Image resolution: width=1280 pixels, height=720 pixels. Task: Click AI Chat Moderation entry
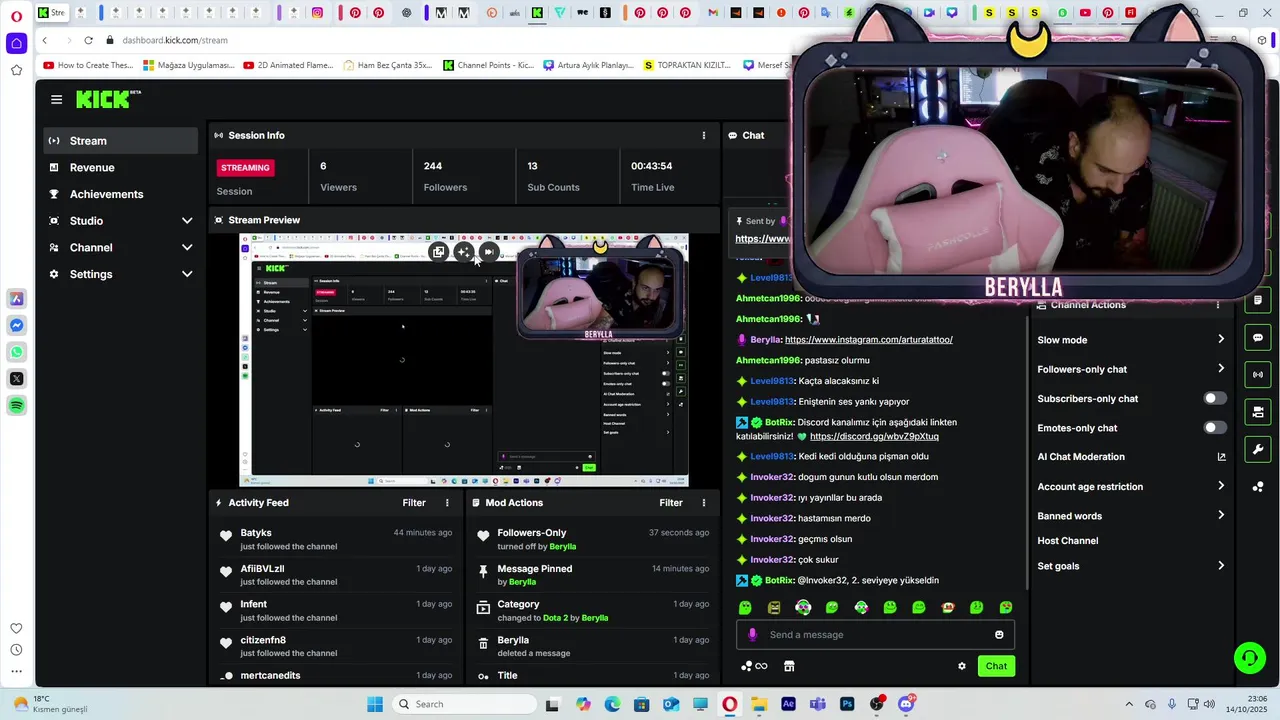click(1081, 457)
